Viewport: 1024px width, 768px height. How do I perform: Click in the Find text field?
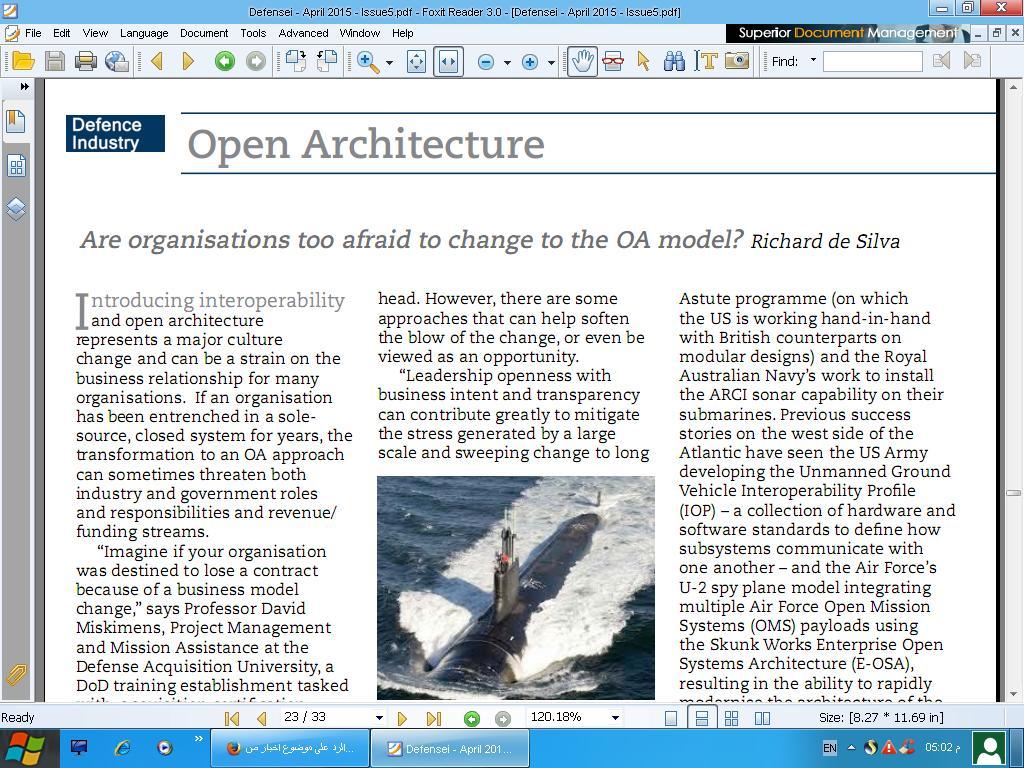(x=872, y=61)
